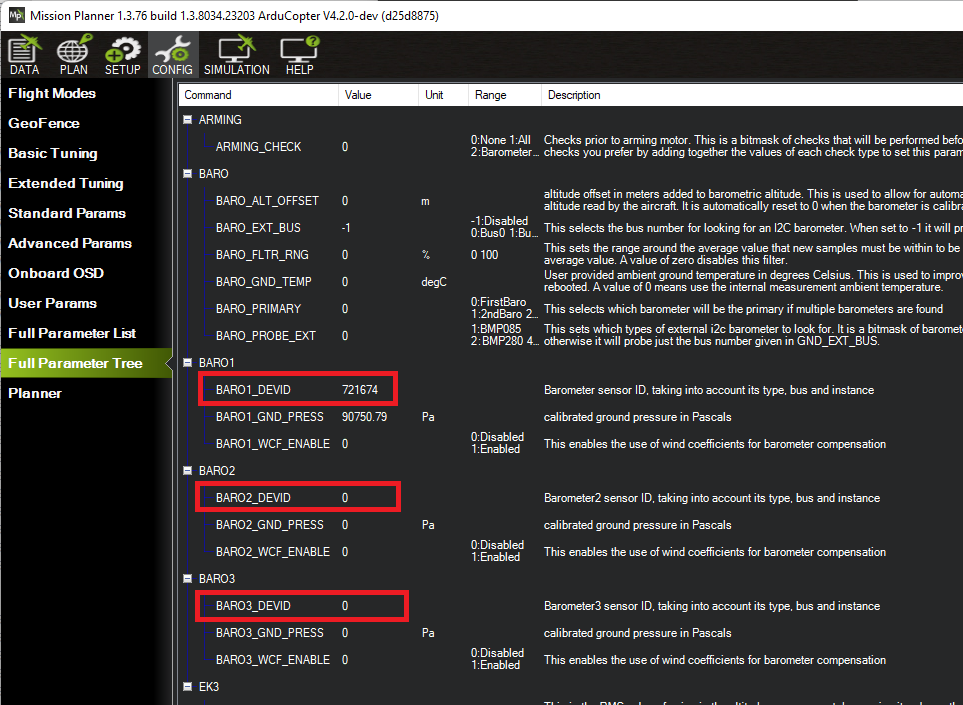
Task: Open Advanced Params page
Action: [70, 243]
